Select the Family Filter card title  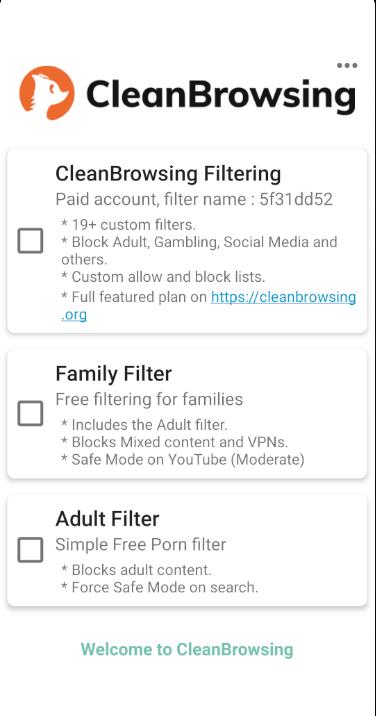[114, 374]
